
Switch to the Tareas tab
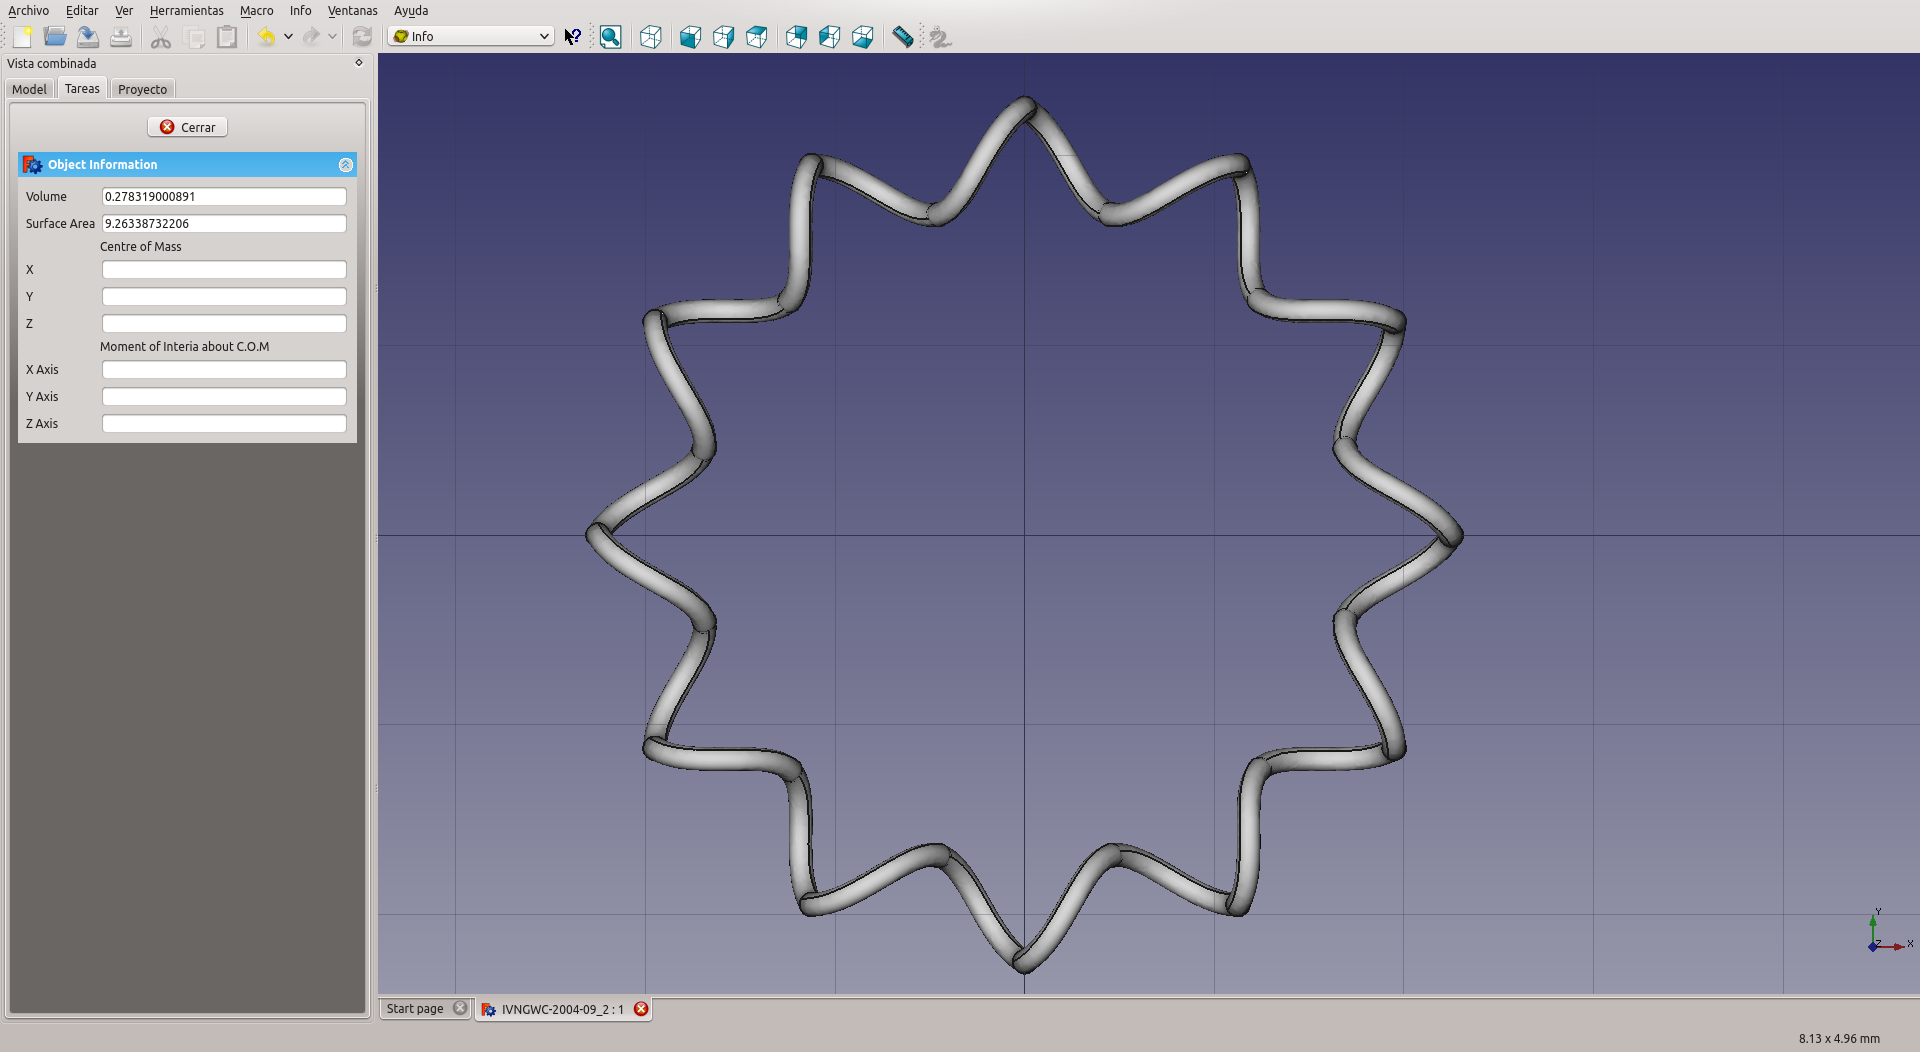[82, 88]
